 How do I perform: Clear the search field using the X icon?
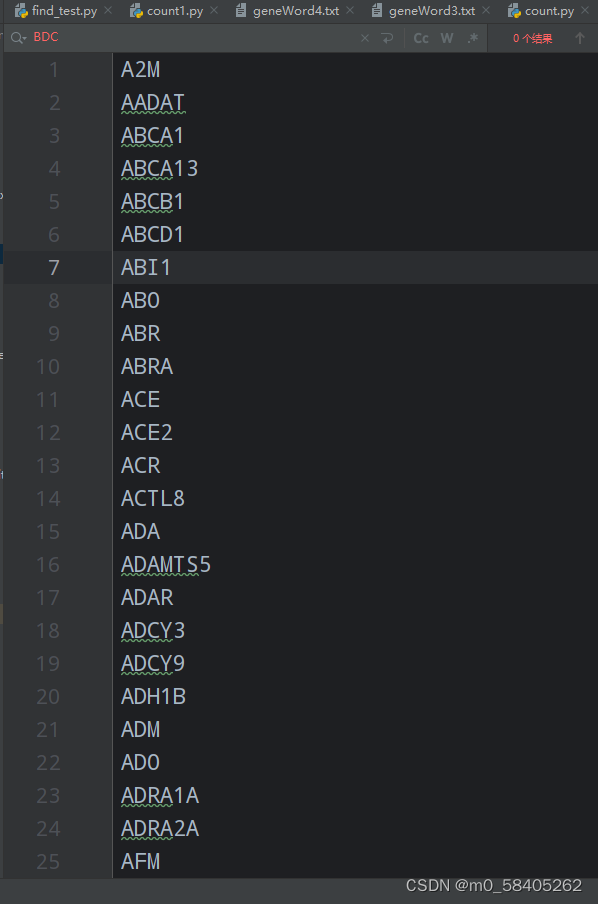(364, 38)
